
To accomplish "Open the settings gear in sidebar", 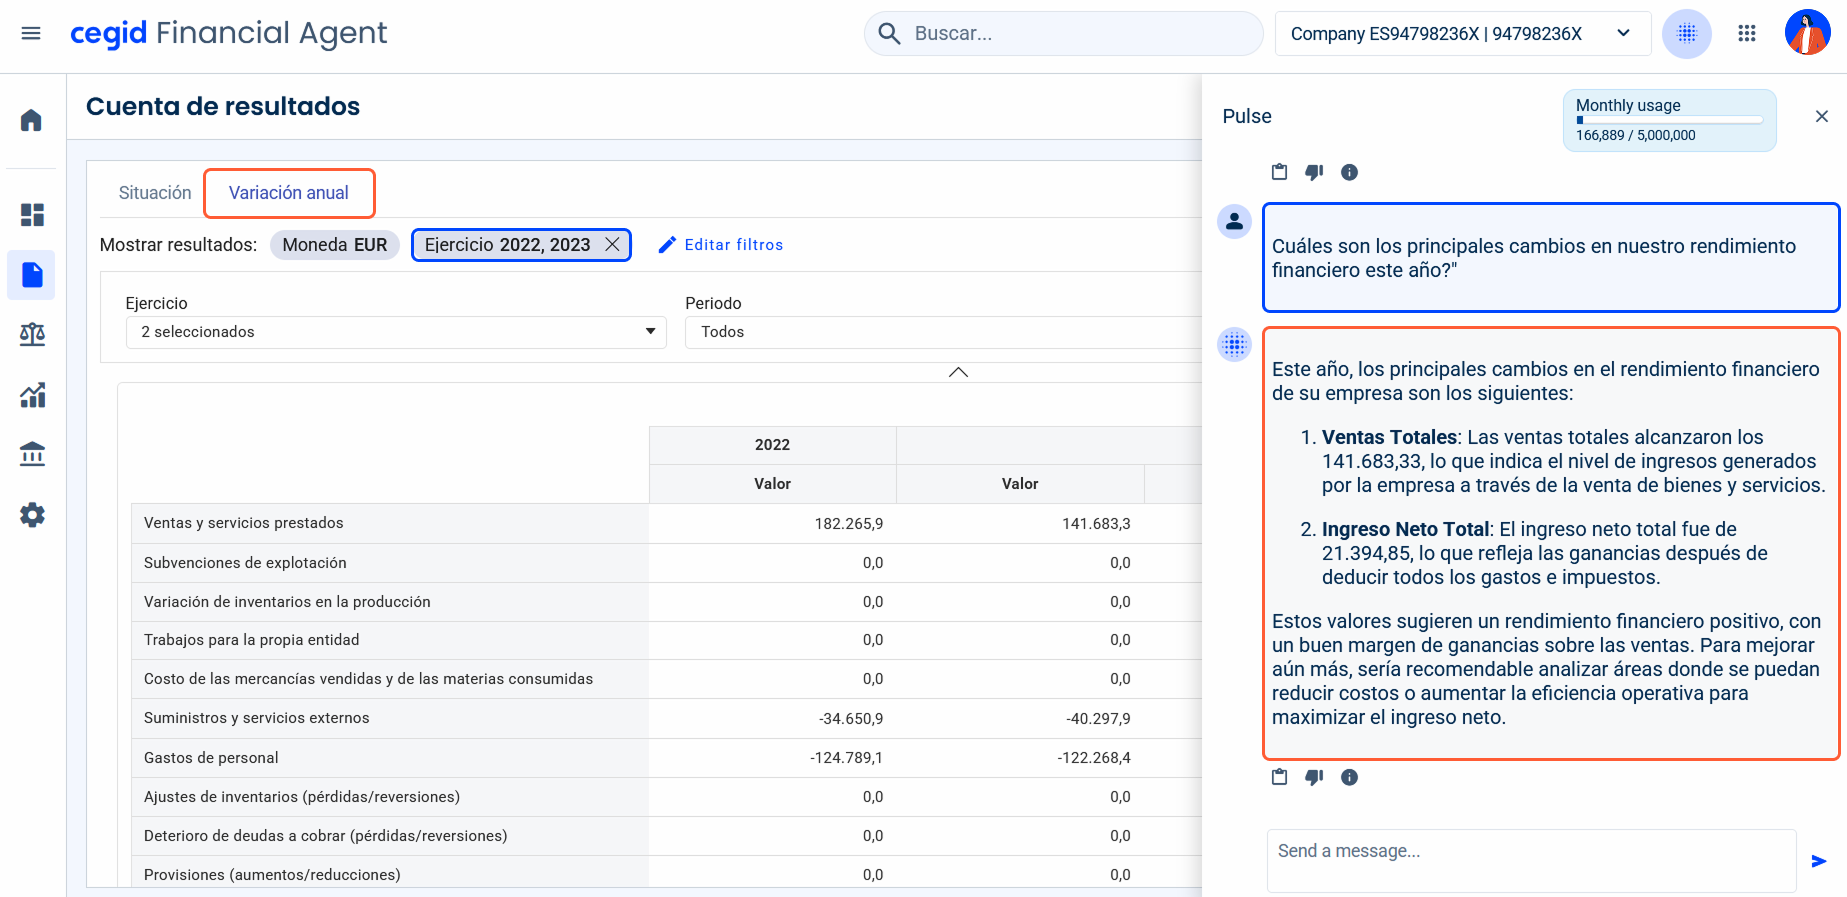I will (x=32, y=515).
